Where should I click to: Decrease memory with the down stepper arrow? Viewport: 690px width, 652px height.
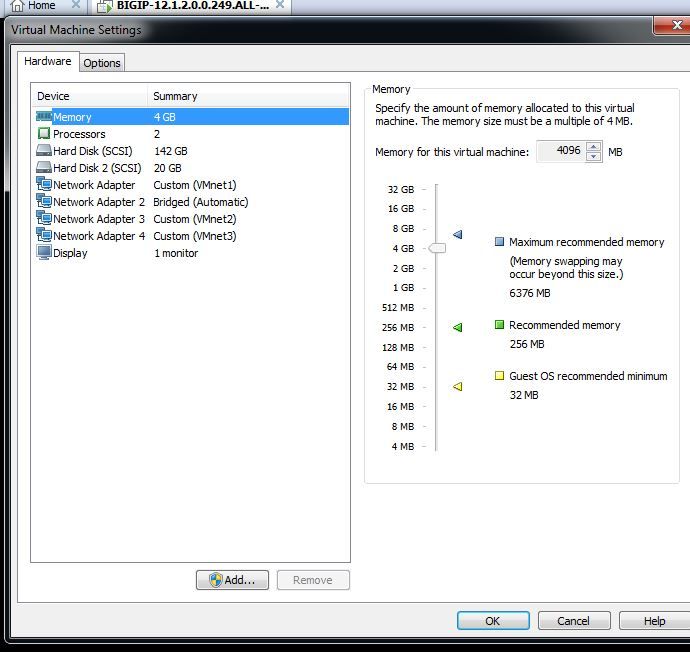[x=594, y=156]
